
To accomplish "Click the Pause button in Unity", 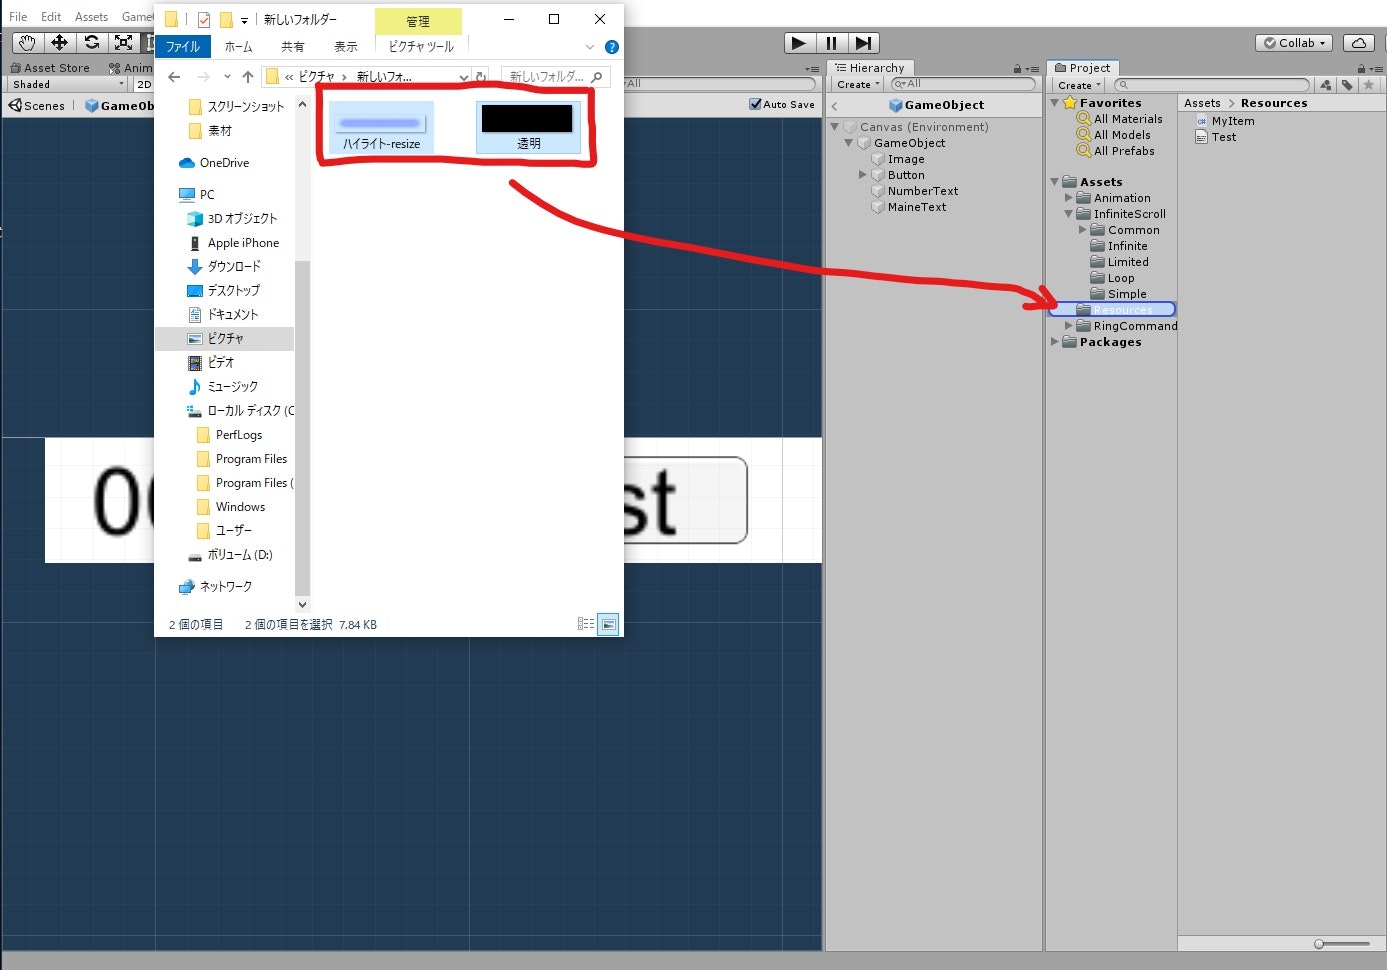I will point(831,43).
